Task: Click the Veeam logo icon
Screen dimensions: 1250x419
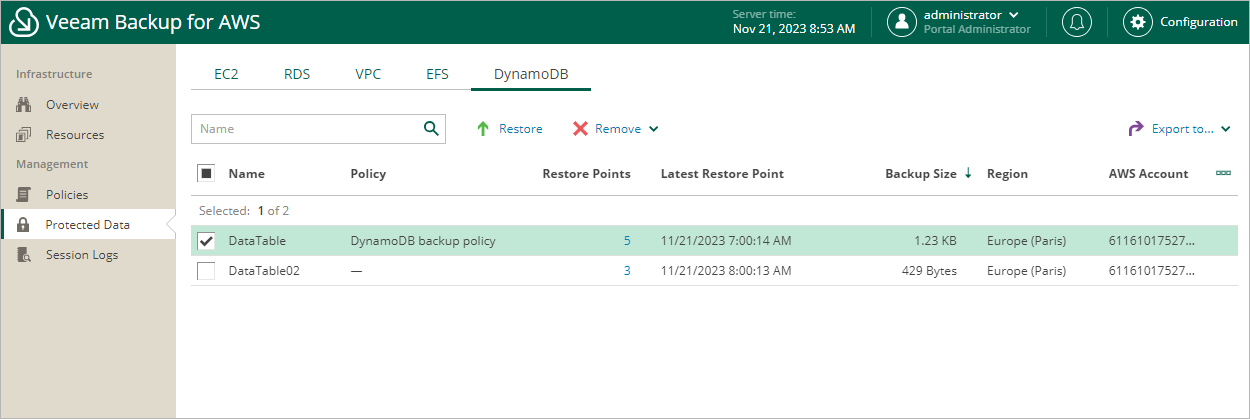Action: coord(22,22)
